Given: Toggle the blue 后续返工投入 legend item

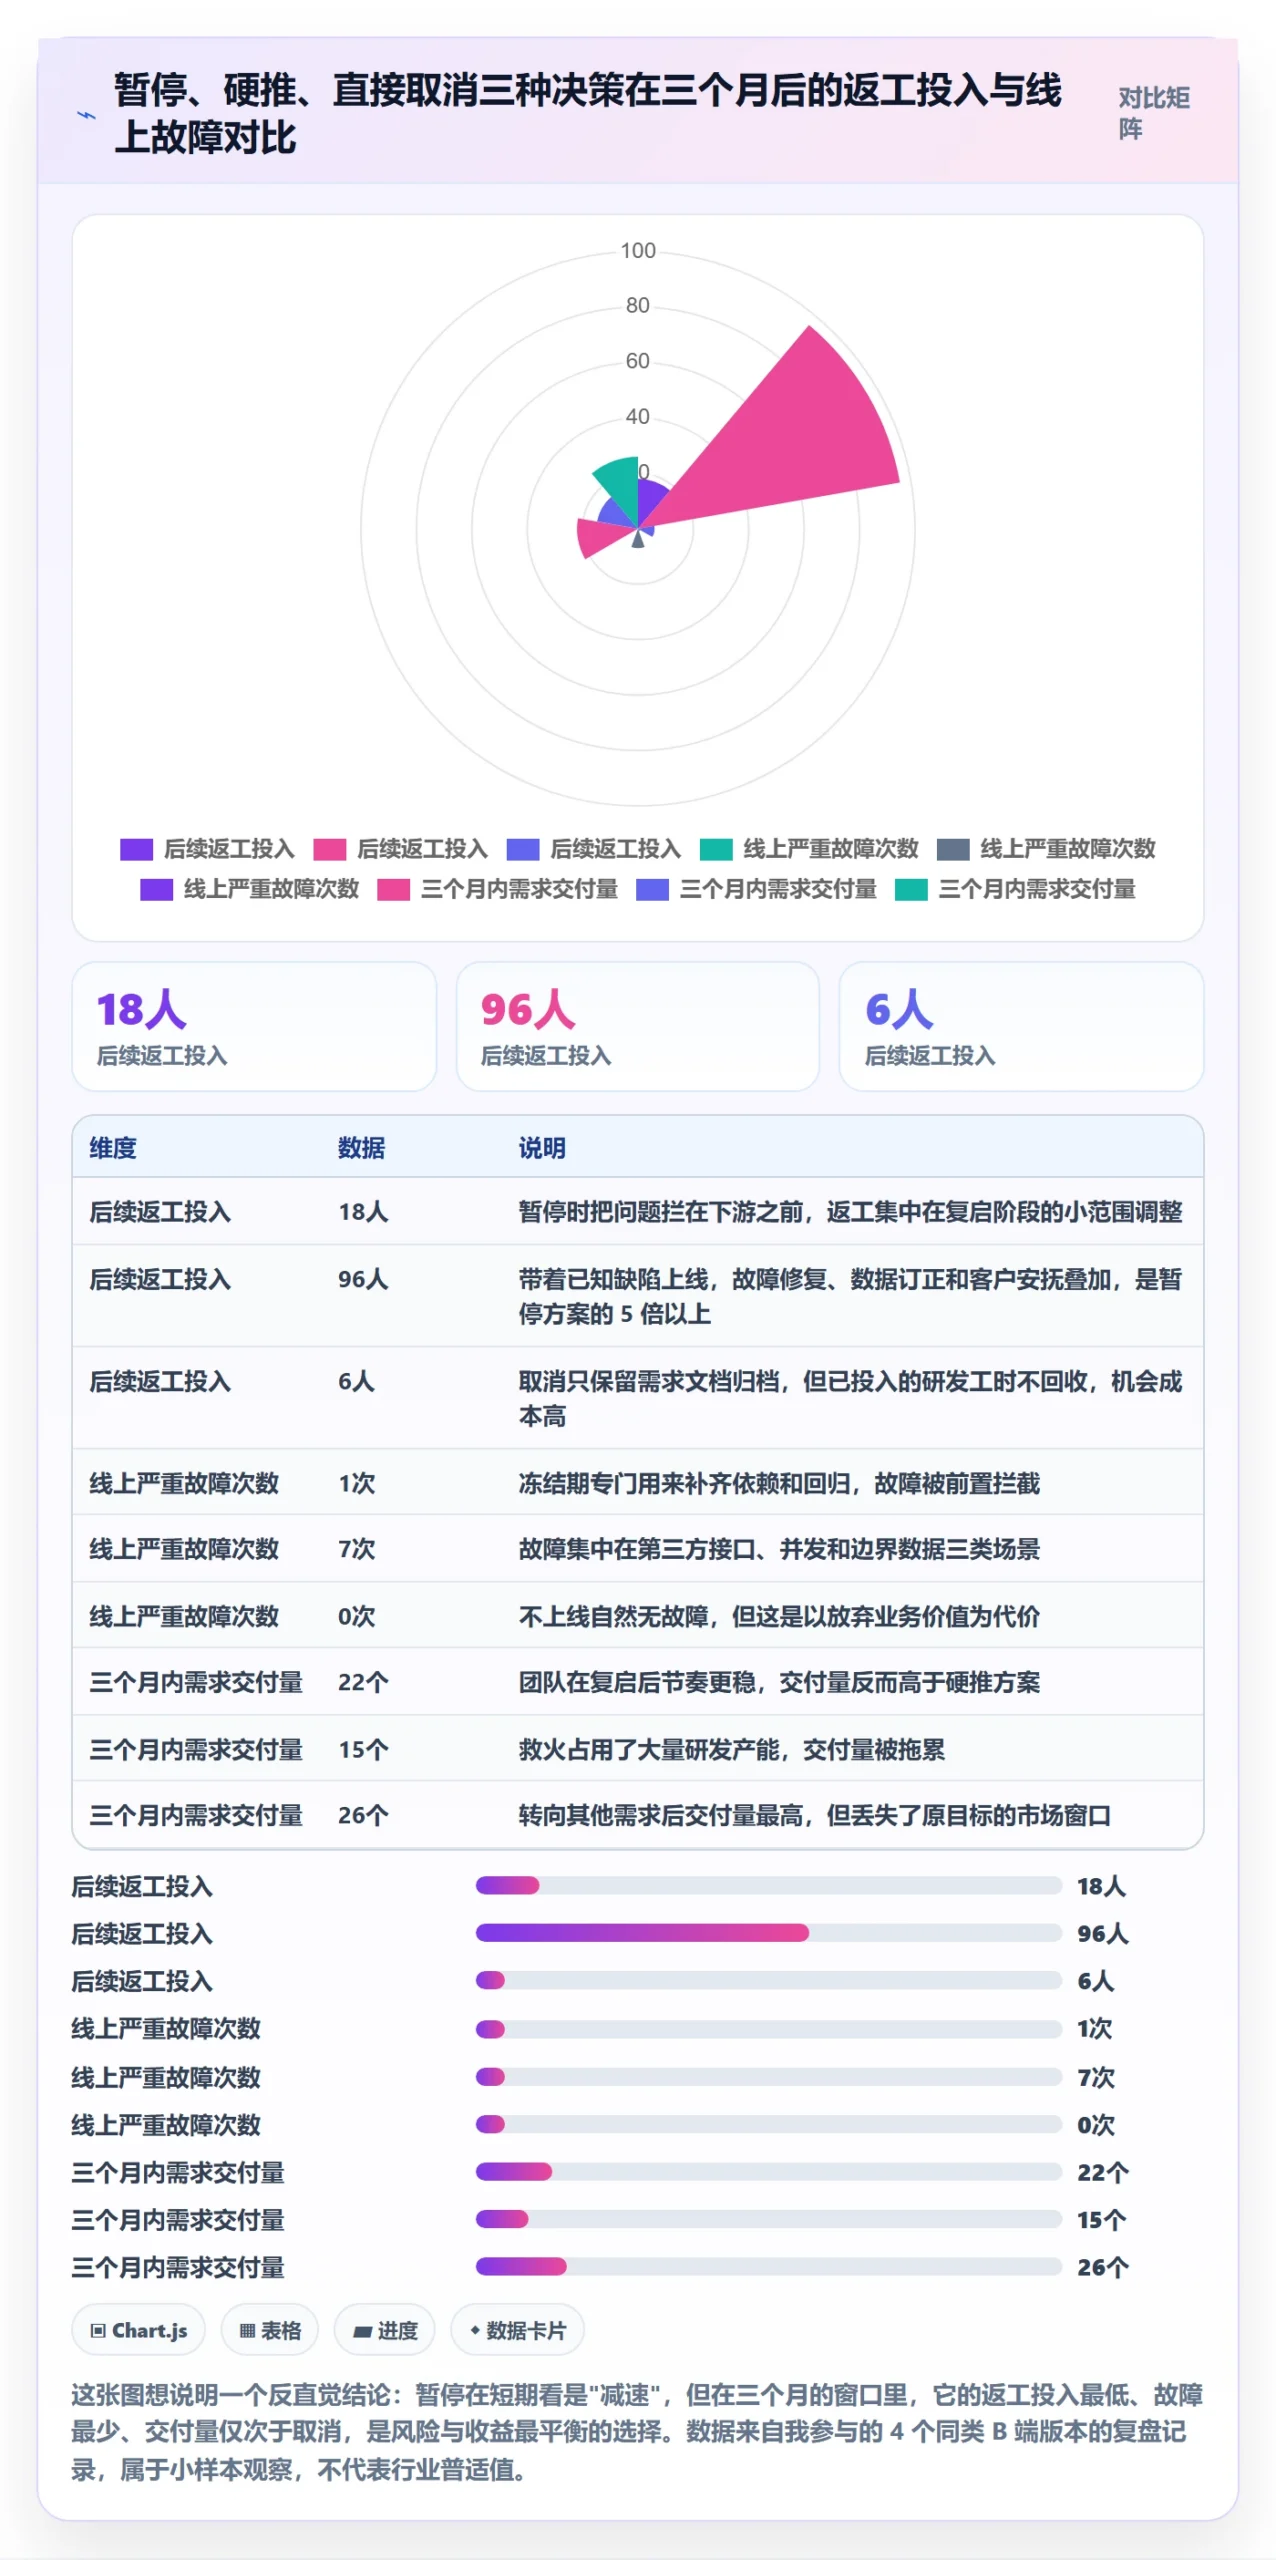Looking at the screenshot, I should [x=594, y=849].
